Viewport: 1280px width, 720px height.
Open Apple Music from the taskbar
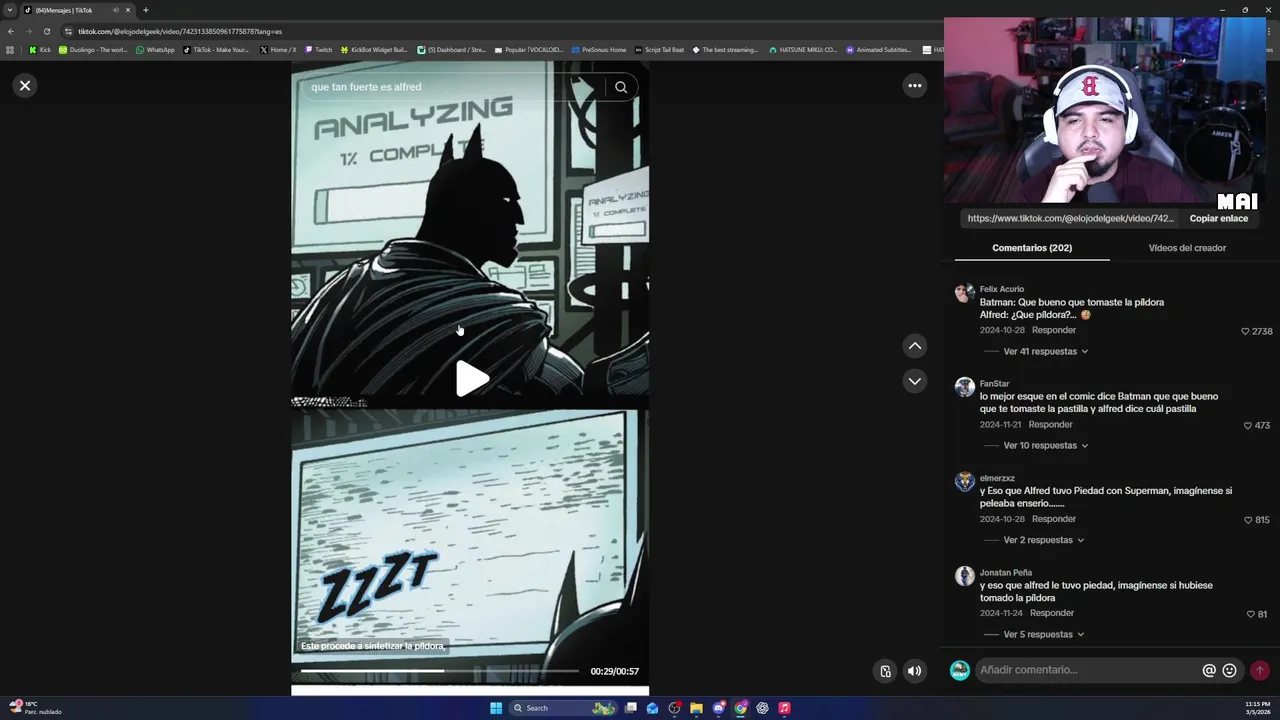click(x=784, y=708)
